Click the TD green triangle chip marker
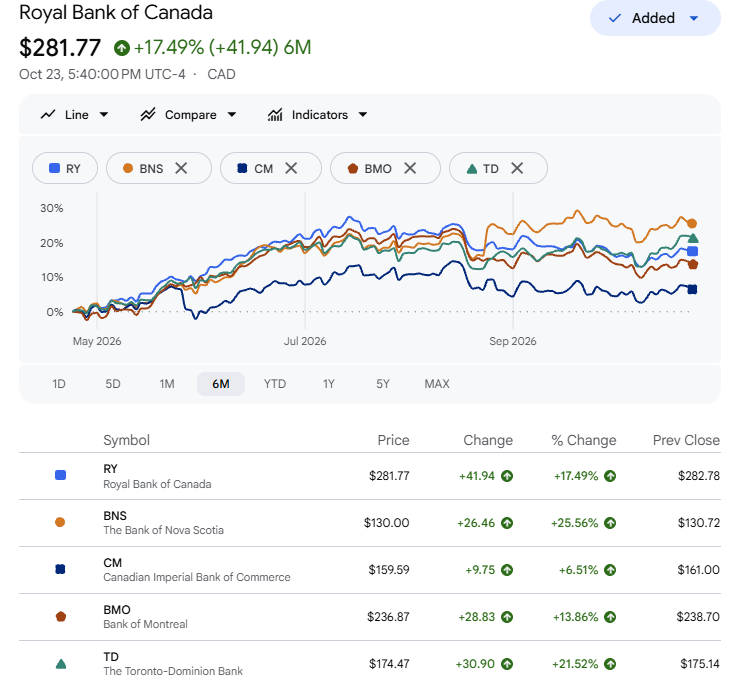The height and width of the screenshot is (680, 736). tap(472, 168)
